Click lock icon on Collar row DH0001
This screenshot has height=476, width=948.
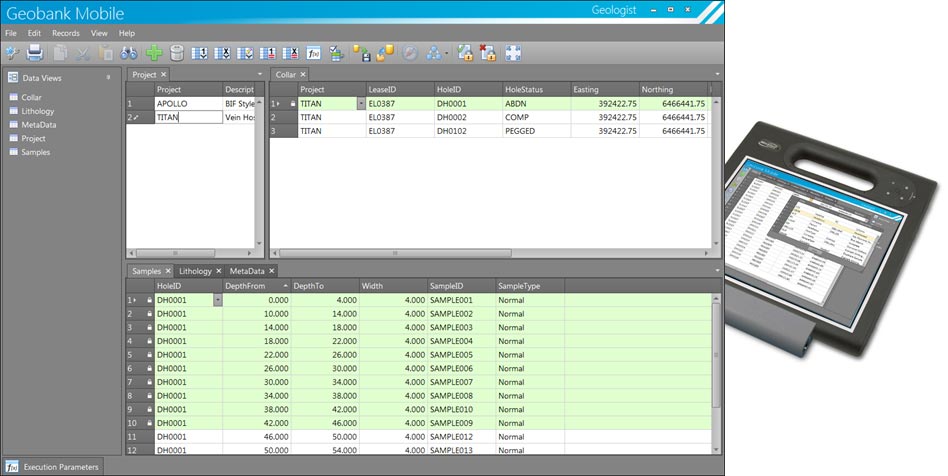(293, 104)
